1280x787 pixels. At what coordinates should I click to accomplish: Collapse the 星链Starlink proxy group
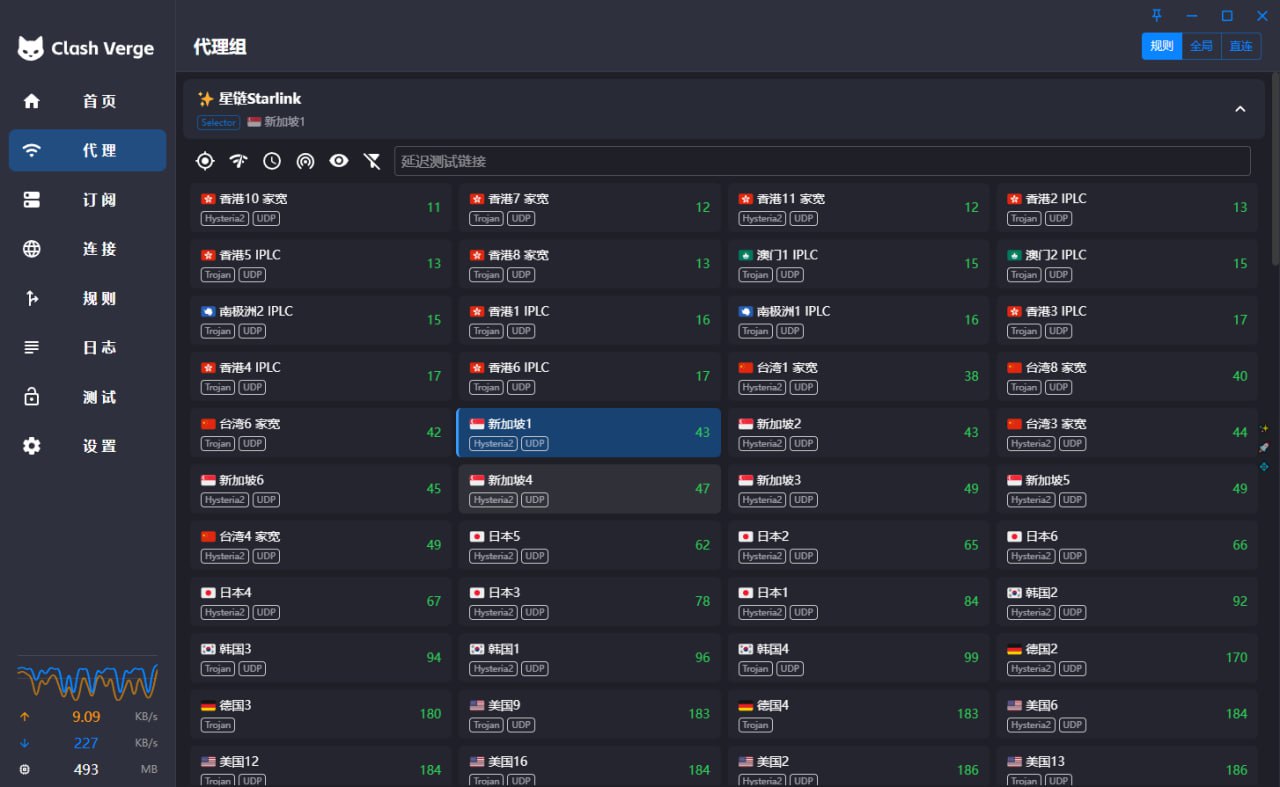point(1240,109)
